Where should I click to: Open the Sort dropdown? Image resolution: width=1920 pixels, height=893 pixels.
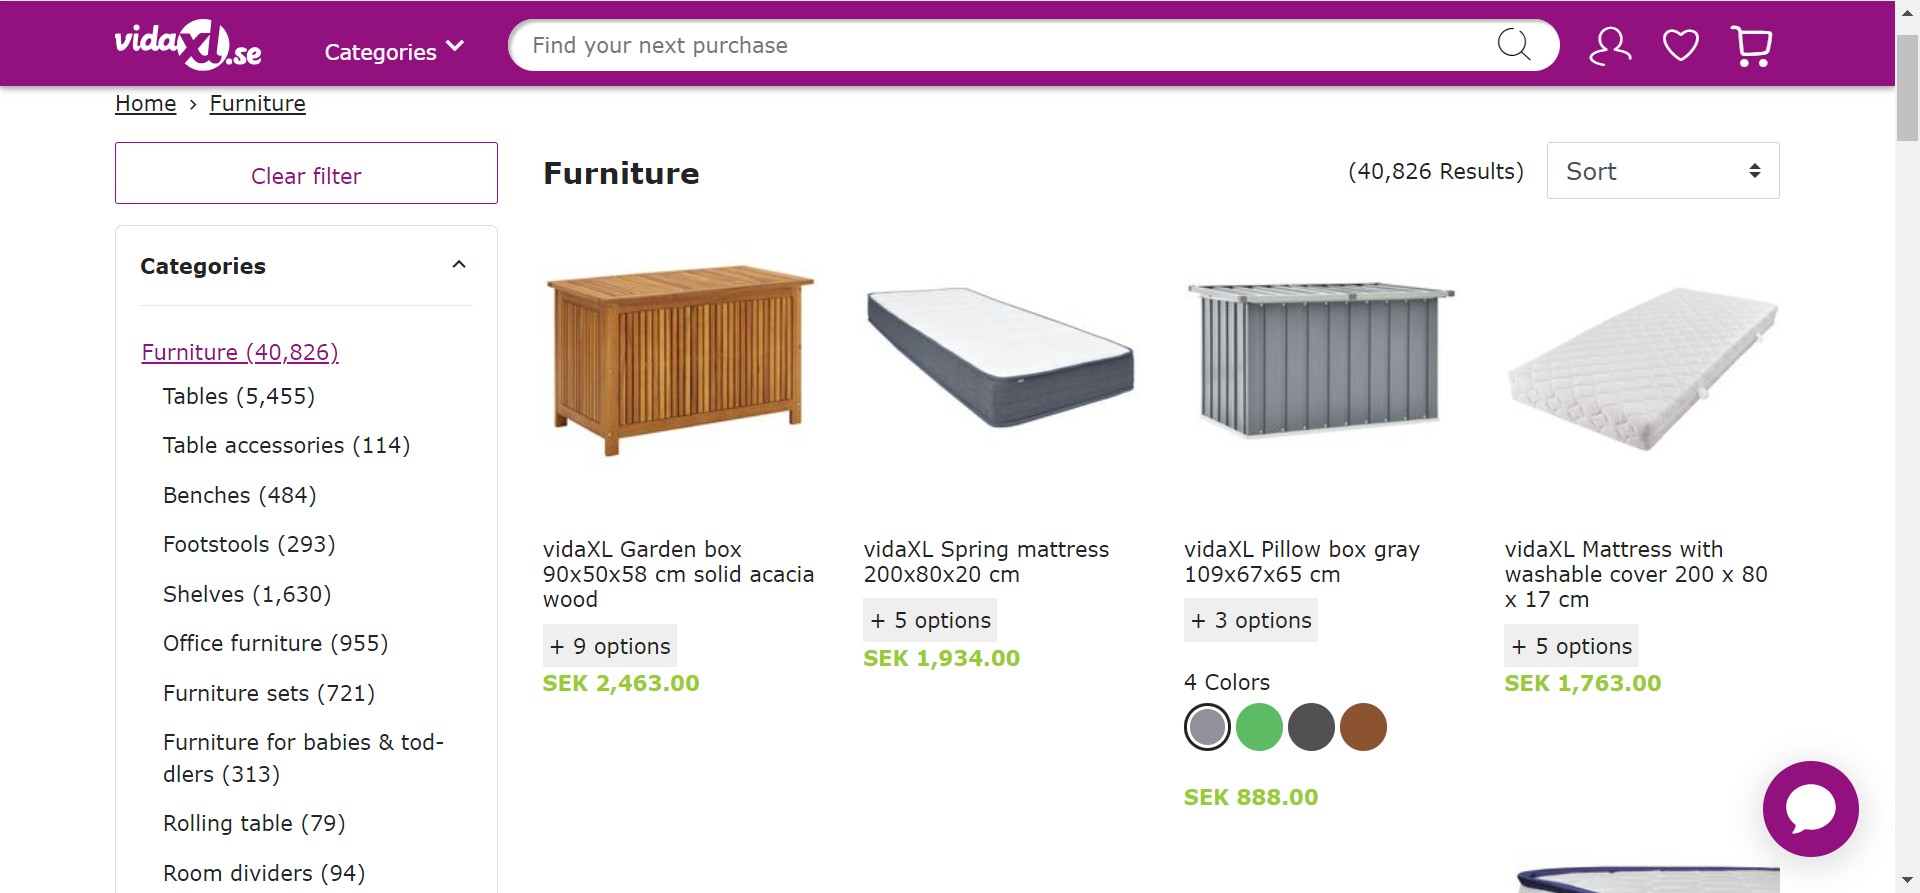click(1662, 171)
